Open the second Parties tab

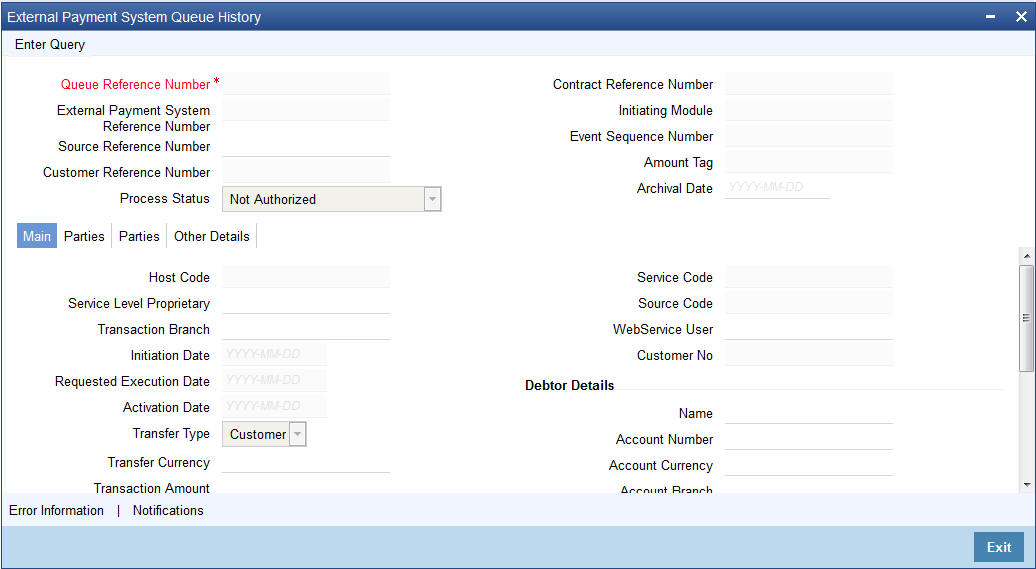click(139, 236)
